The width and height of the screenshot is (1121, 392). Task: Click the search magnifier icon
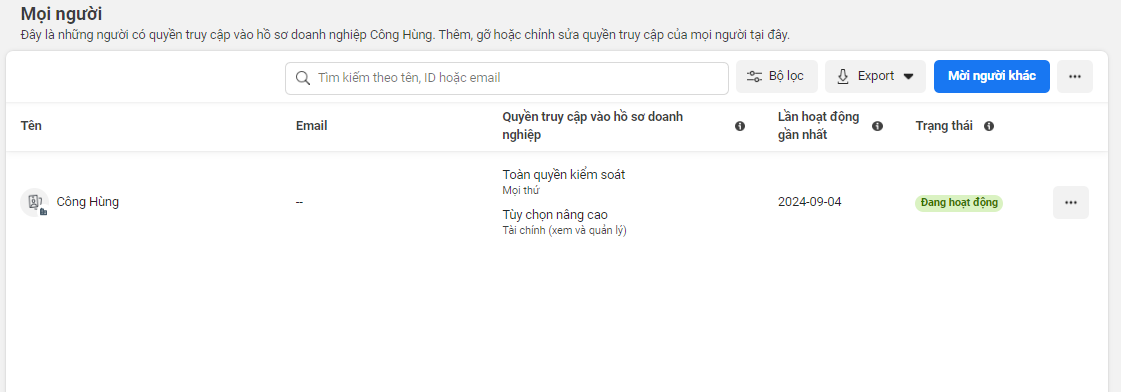click(302, 77)
